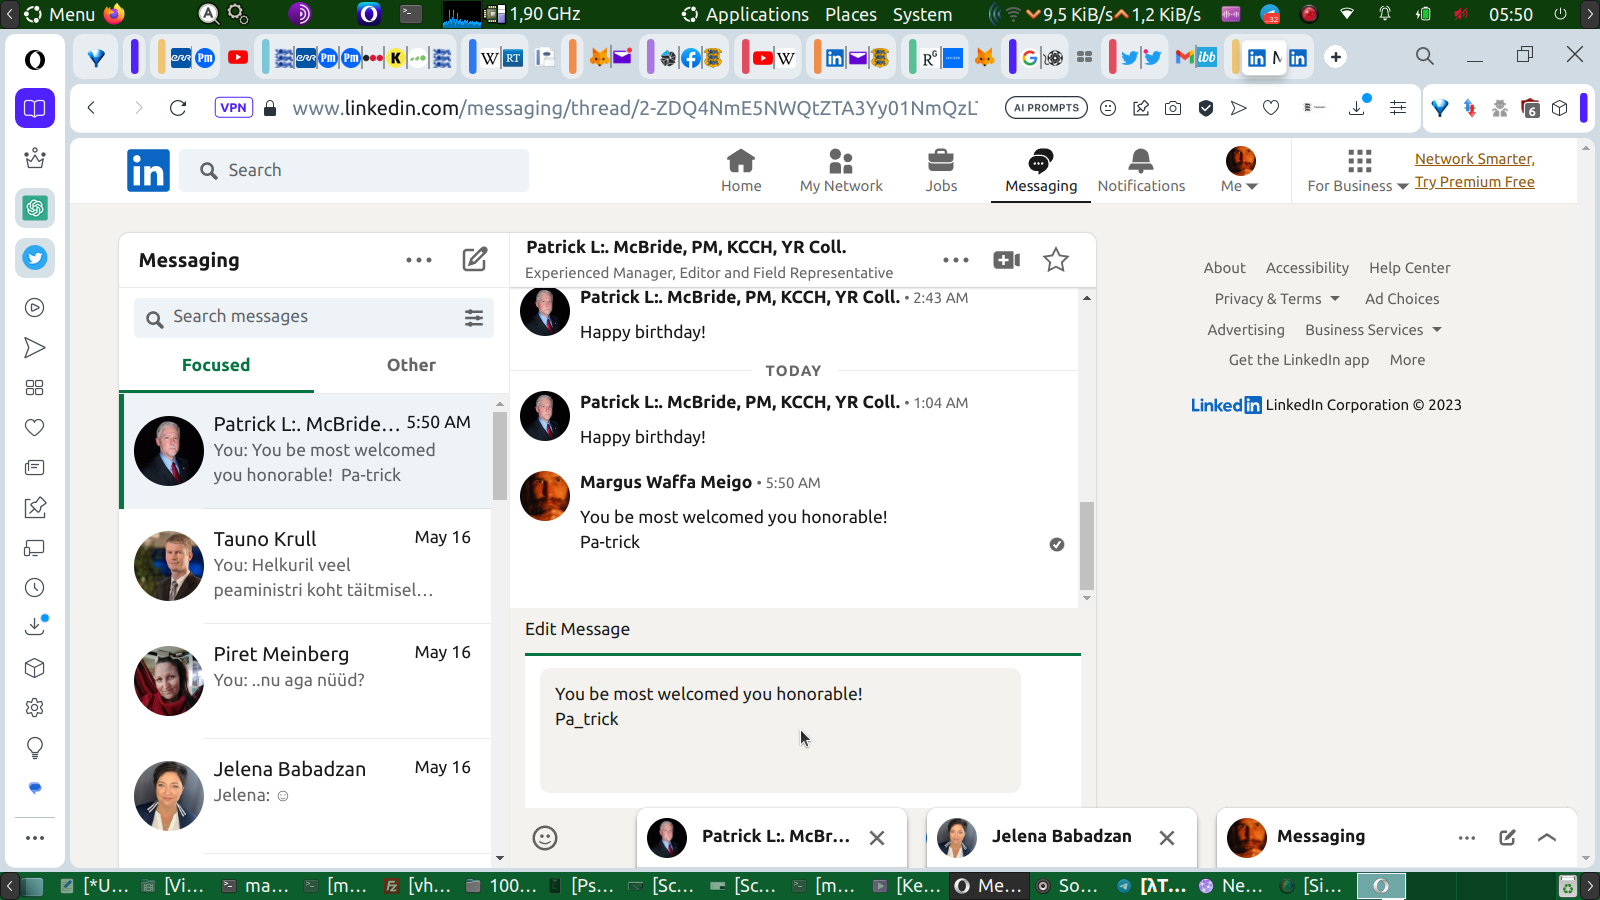Open emoji picker below the edit message box

pyautogui.click(x=545, y=838)
